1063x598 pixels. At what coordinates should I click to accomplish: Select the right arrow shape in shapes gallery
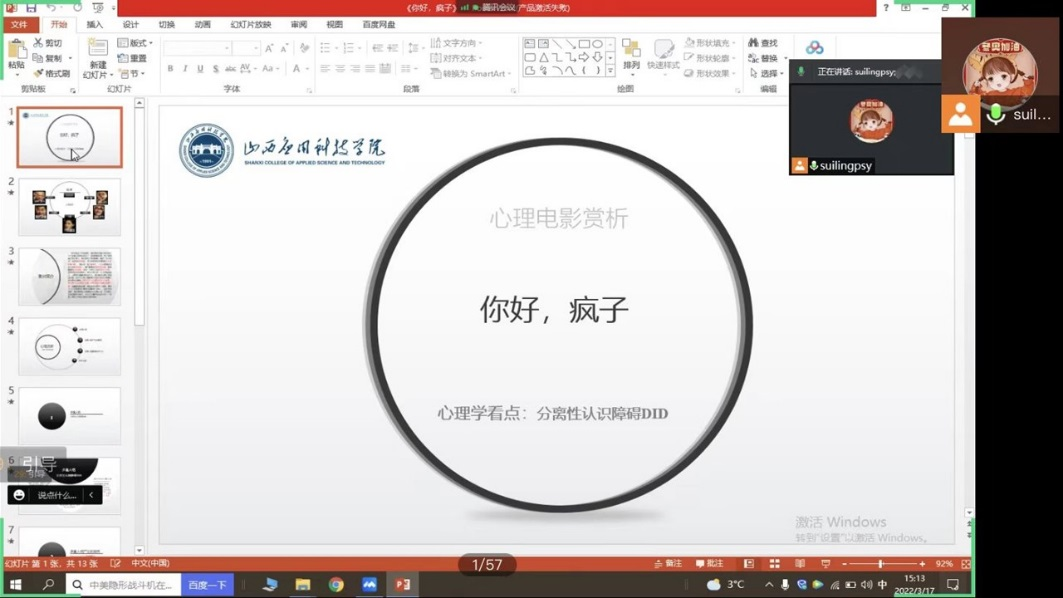(584, 57)
